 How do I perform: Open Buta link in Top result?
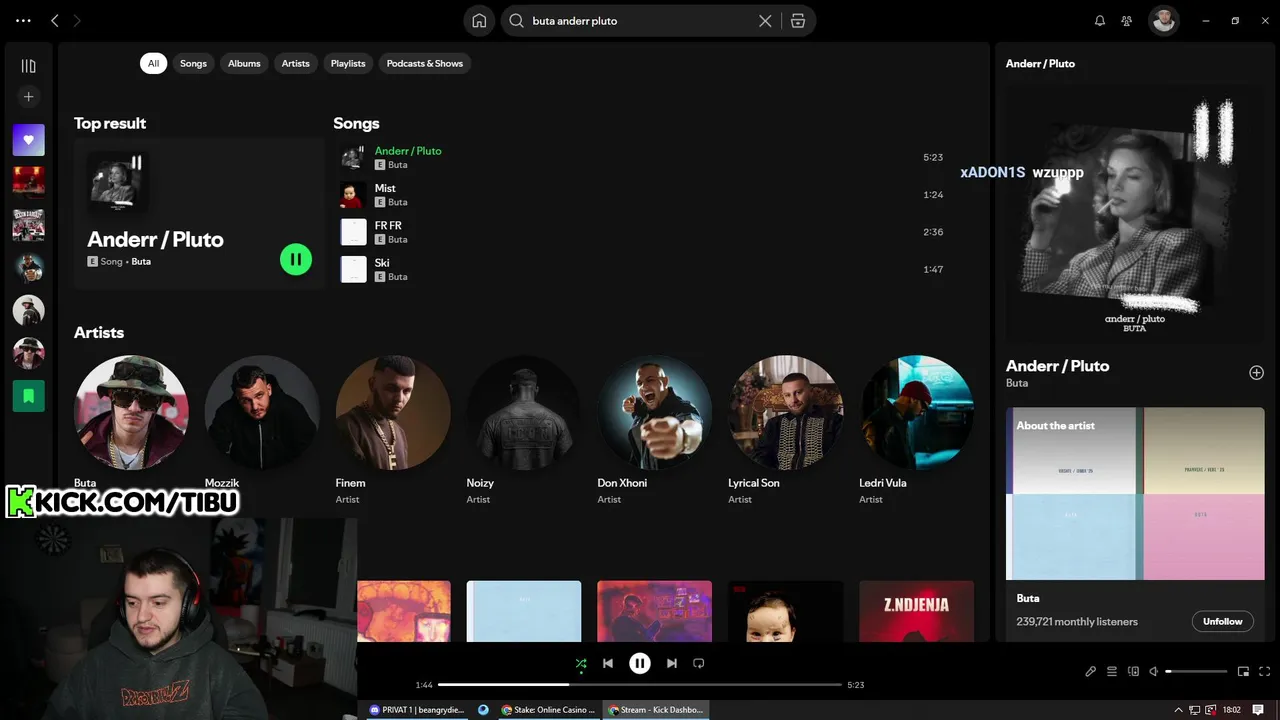(x=141, y=261)
